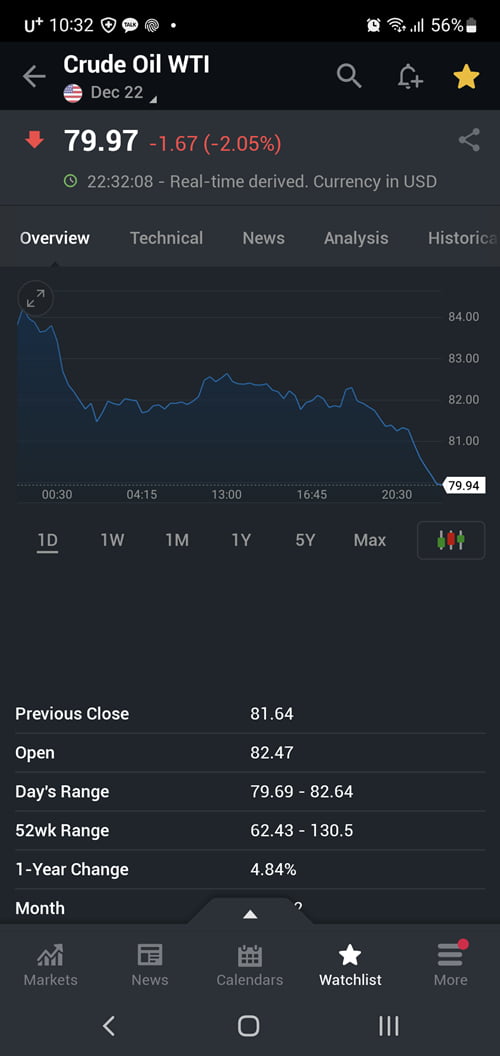Create a price alert with the bell icon
Screen dimensions: 500x1056
click(409, 77)
